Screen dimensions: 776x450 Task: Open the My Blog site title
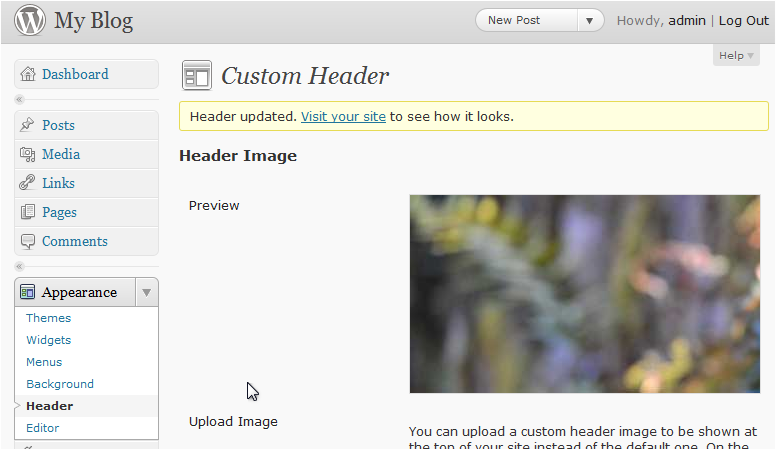(94, 21)
